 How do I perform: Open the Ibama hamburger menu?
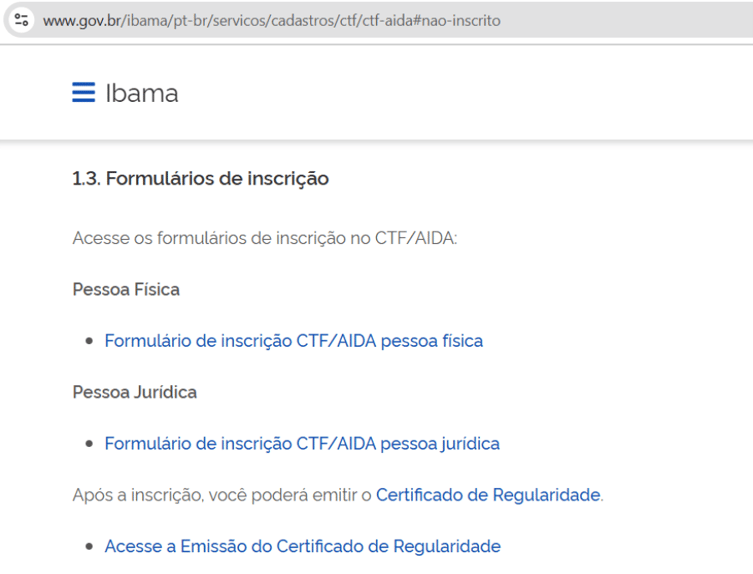tap(83, 93)
